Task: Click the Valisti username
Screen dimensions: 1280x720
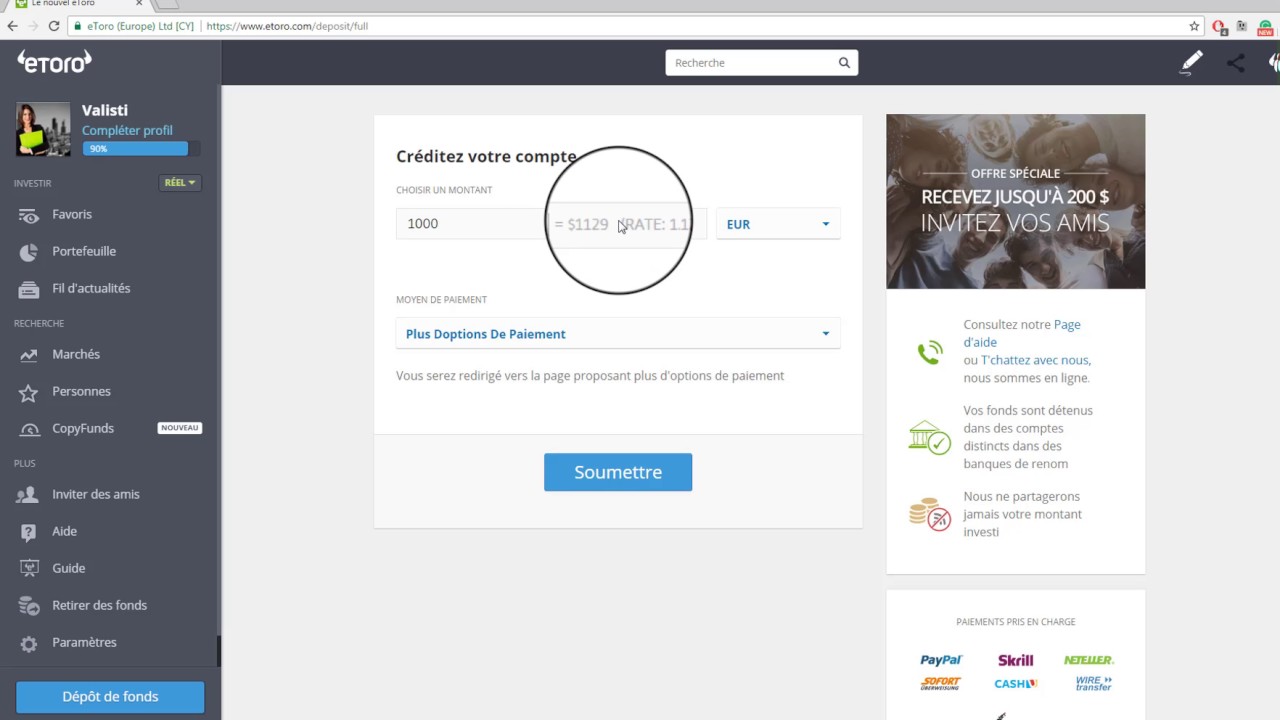Action: click(x=105, y=110)
